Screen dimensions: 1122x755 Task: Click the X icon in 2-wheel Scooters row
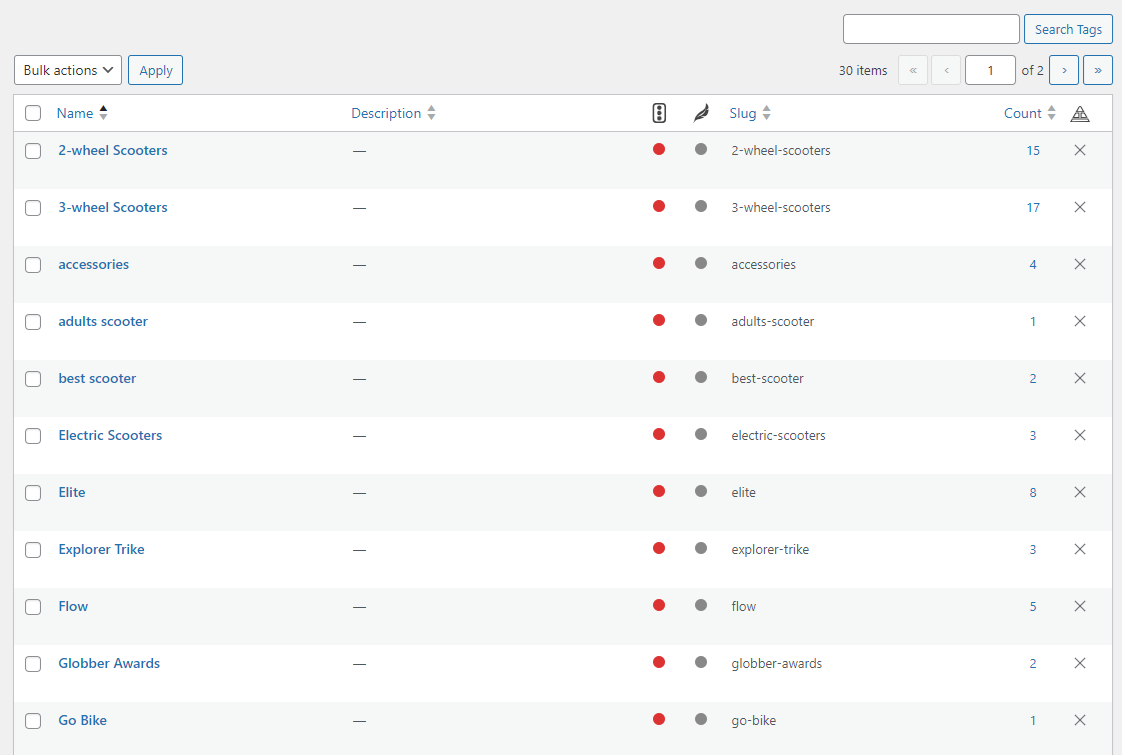pos(1080,150)
